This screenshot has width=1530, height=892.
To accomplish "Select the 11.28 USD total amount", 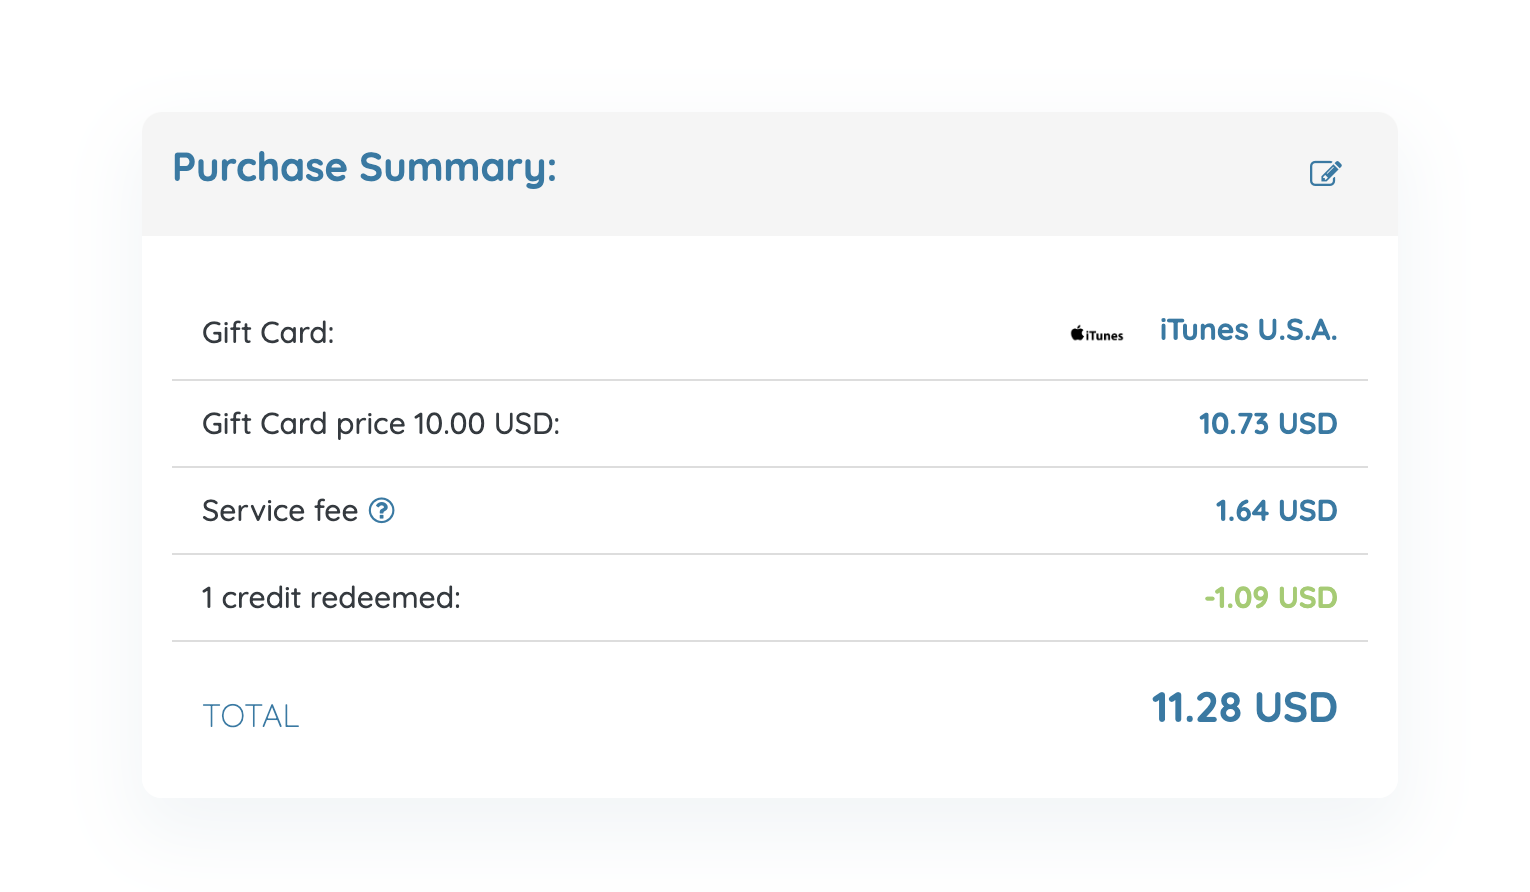I will tap(1244, 708).
